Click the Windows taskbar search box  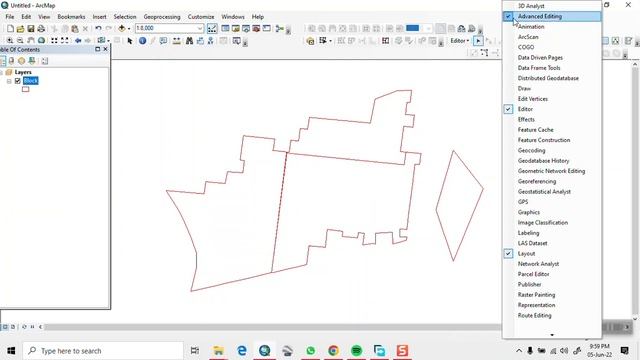coord(103,351)
